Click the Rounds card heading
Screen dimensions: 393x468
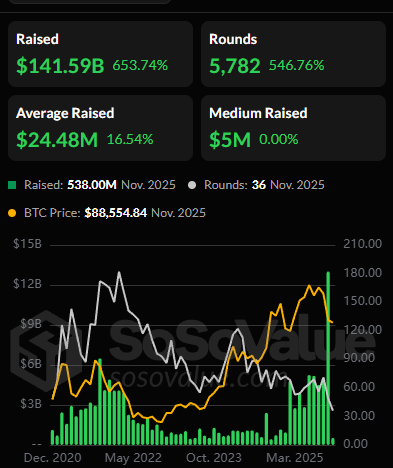(233, 39)
